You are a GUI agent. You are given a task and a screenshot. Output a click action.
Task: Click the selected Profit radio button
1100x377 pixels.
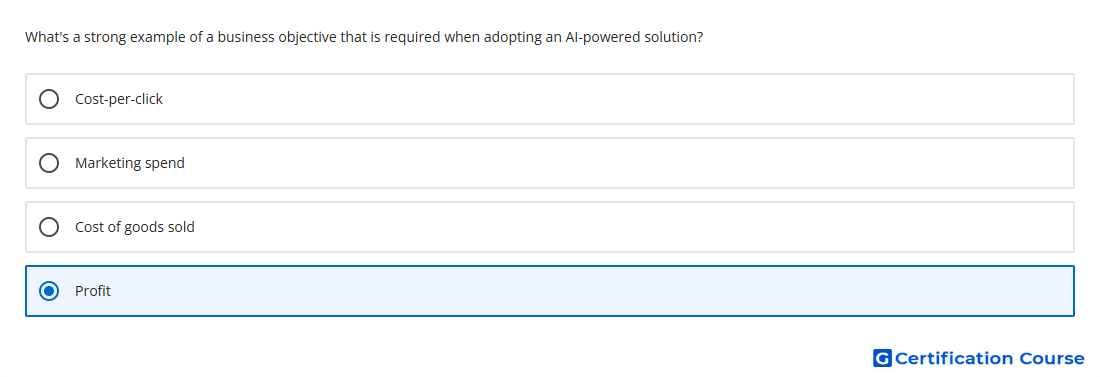(x=49, y=291)
